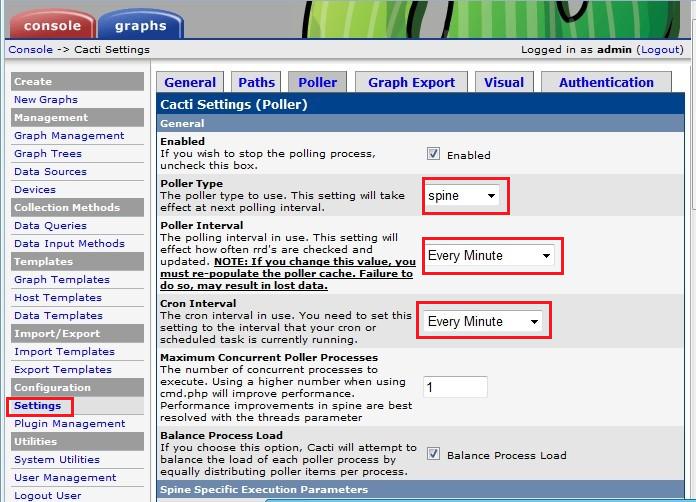Click the Maximum Concurrent Poller Processes field
Viewport: 696px width, 502px height.
click(455, 387)
